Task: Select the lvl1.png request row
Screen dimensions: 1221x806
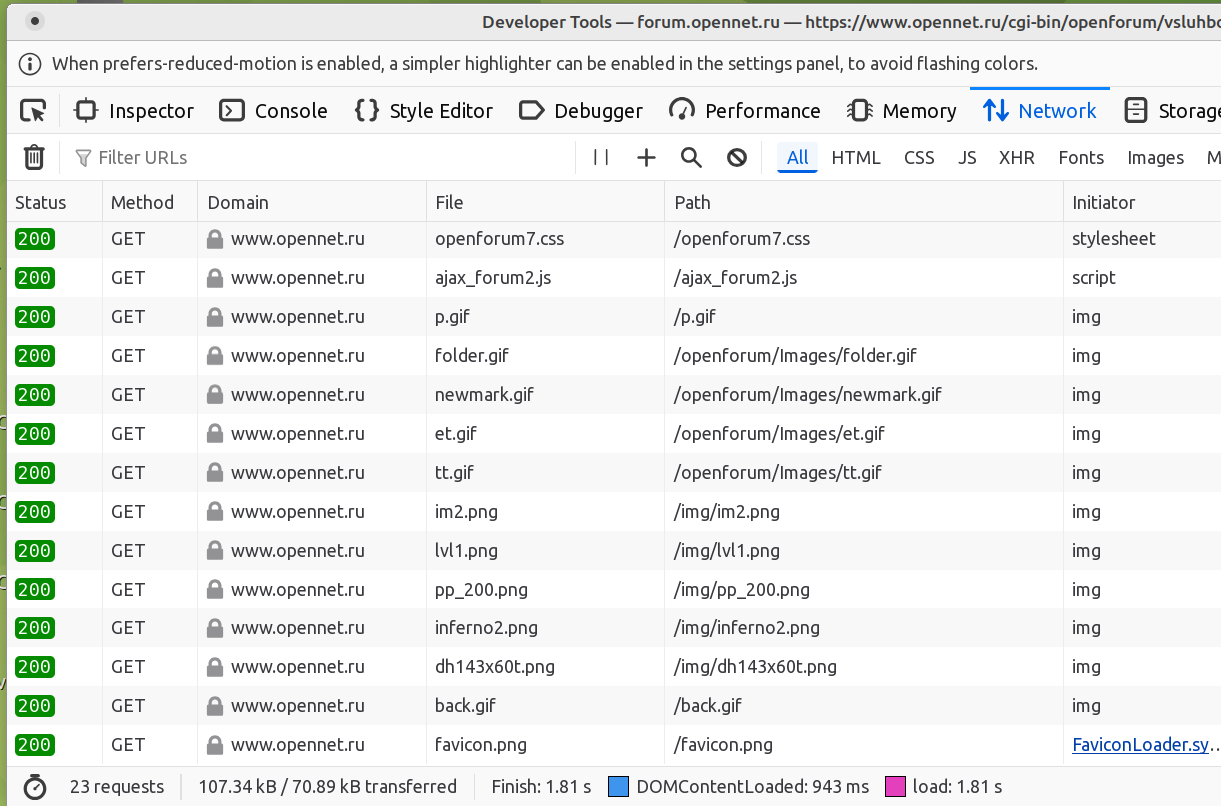Action: coord(614,551)
